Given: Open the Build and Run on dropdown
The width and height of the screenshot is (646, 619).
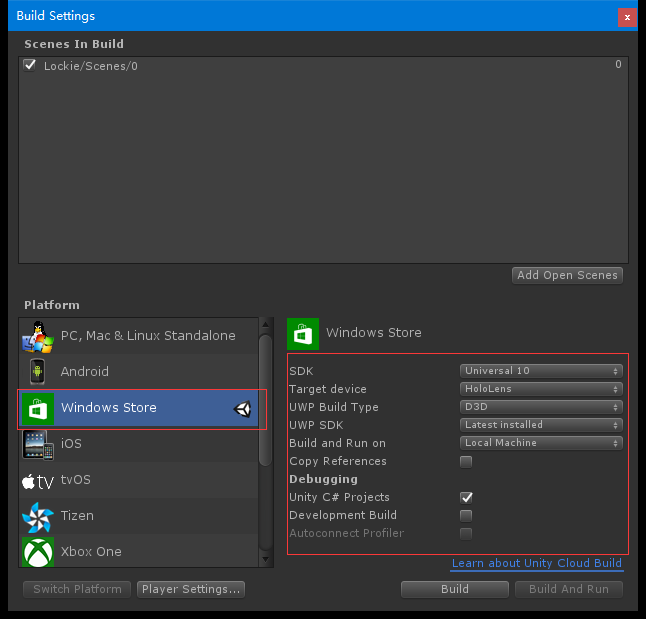Looking at the screenshot, I should 541,443.
